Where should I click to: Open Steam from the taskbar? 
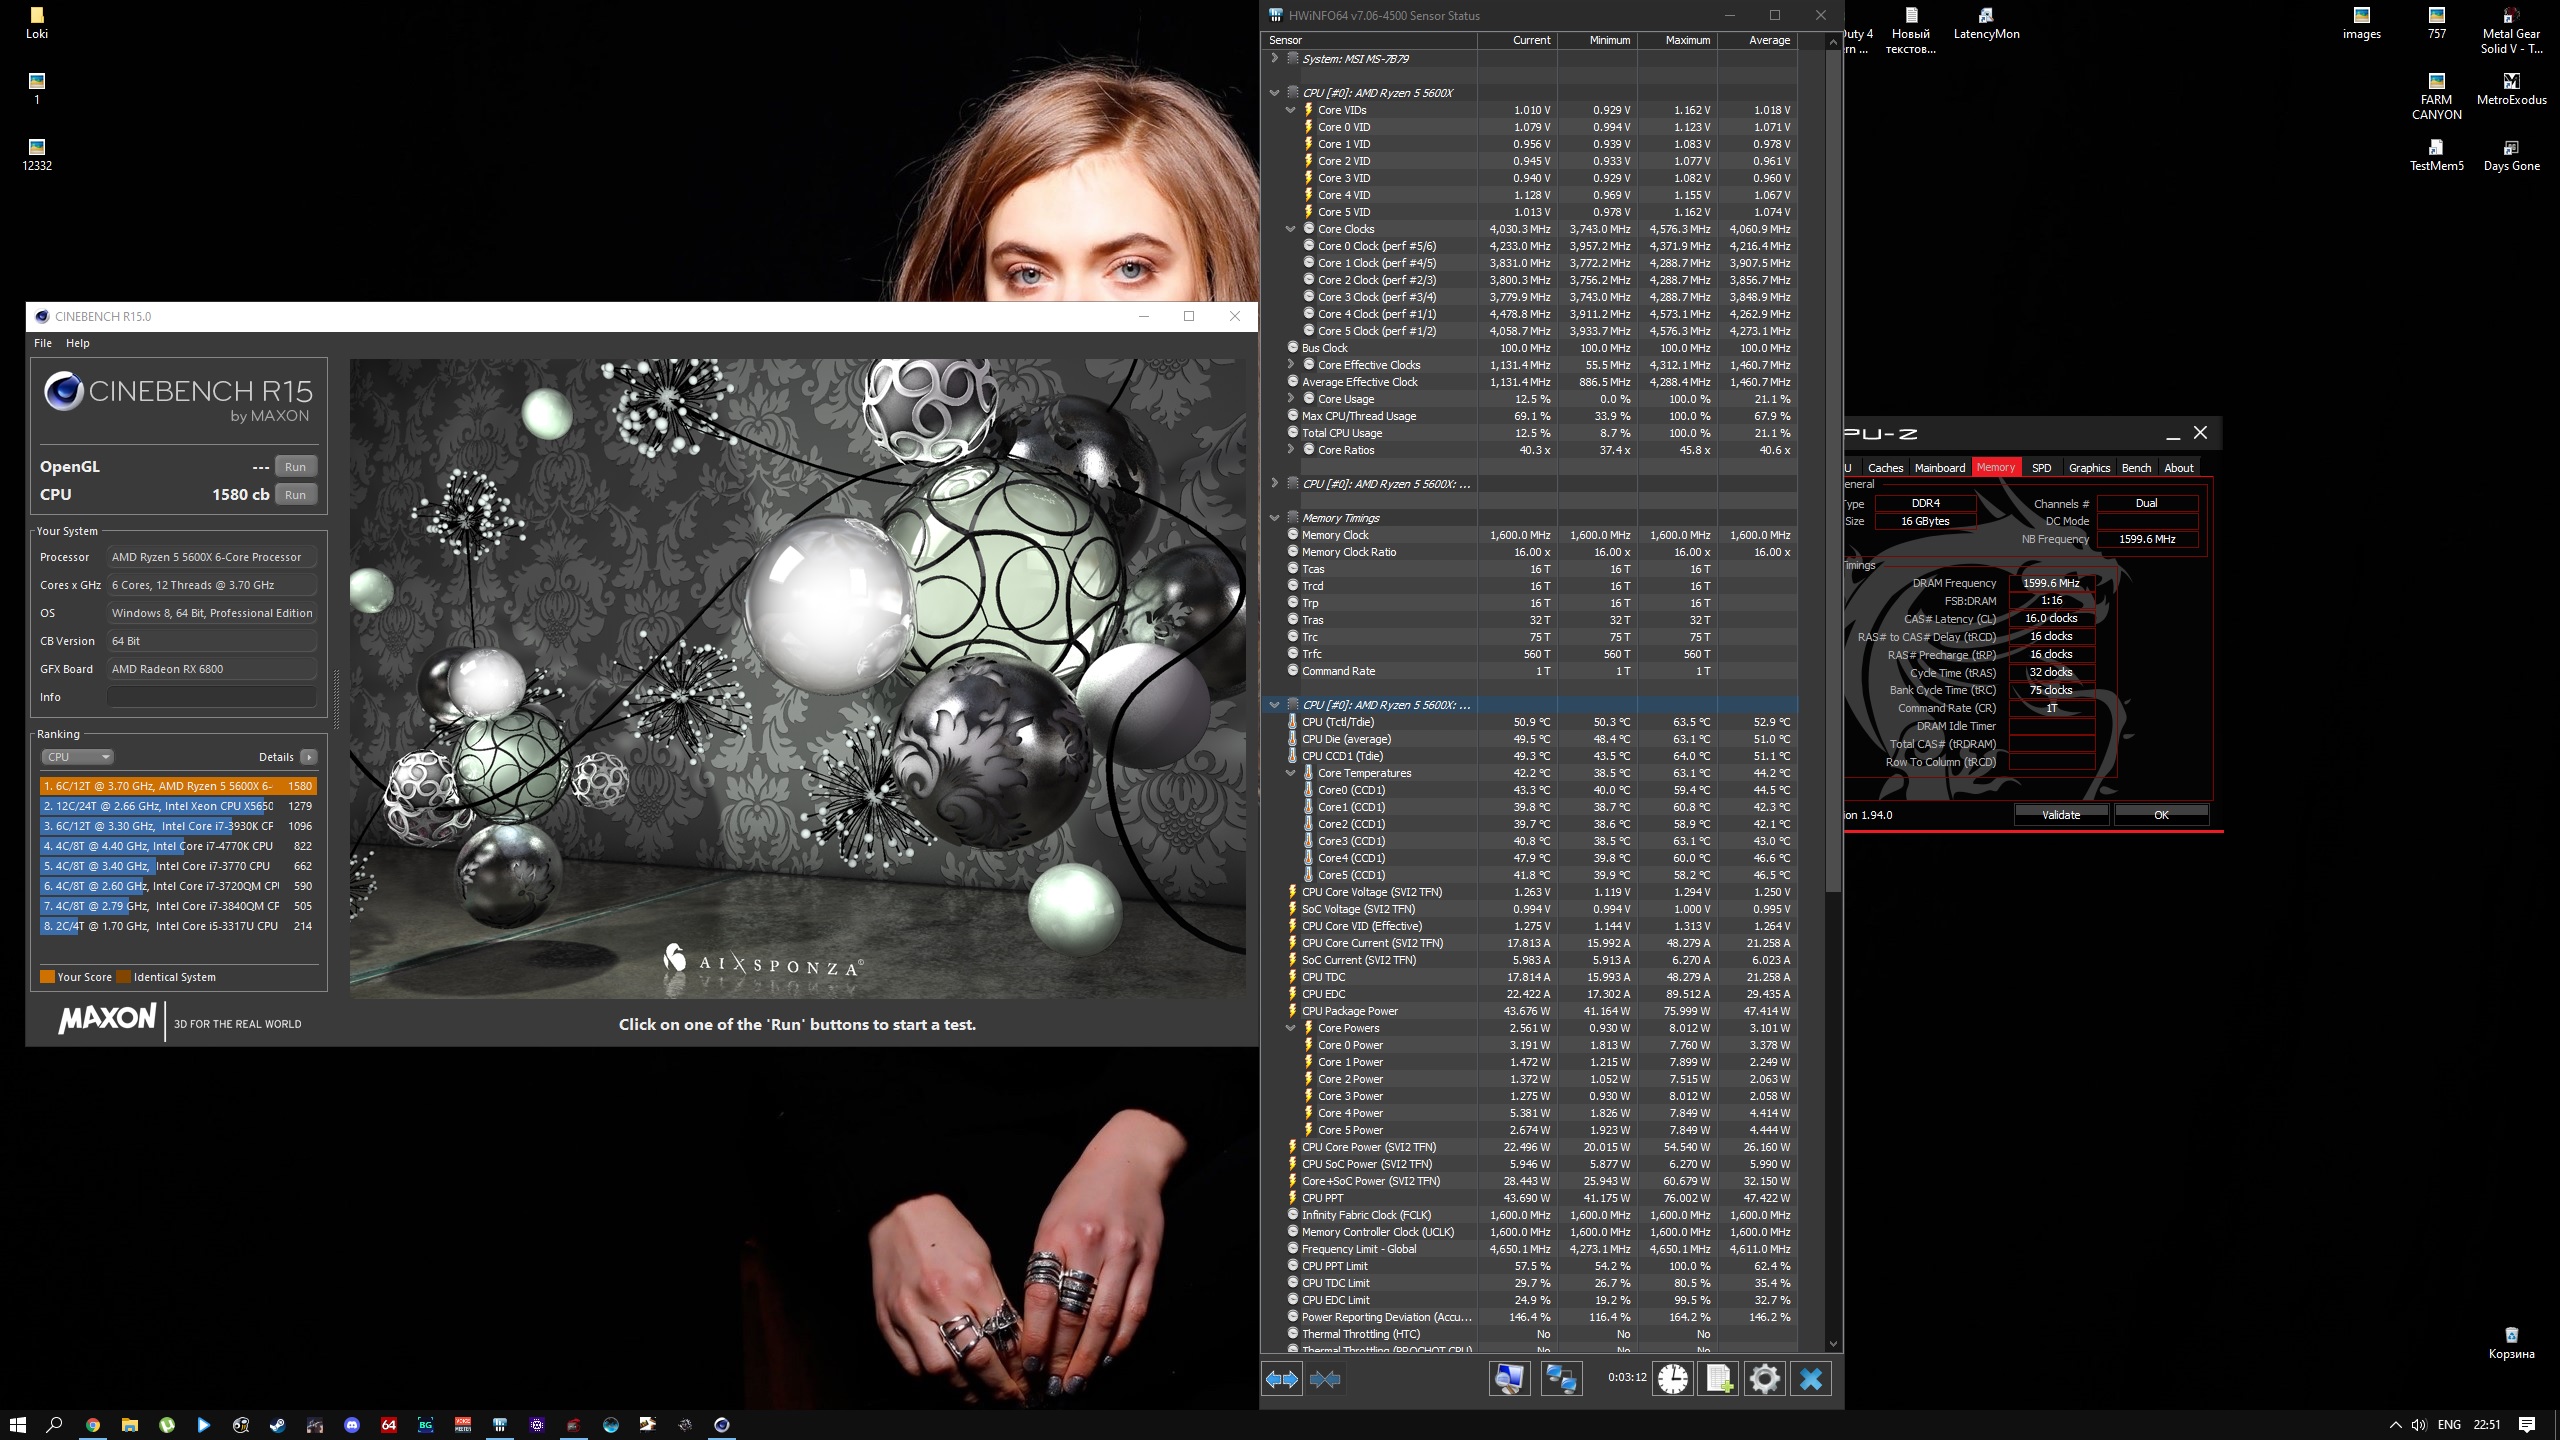[277, 1425]
